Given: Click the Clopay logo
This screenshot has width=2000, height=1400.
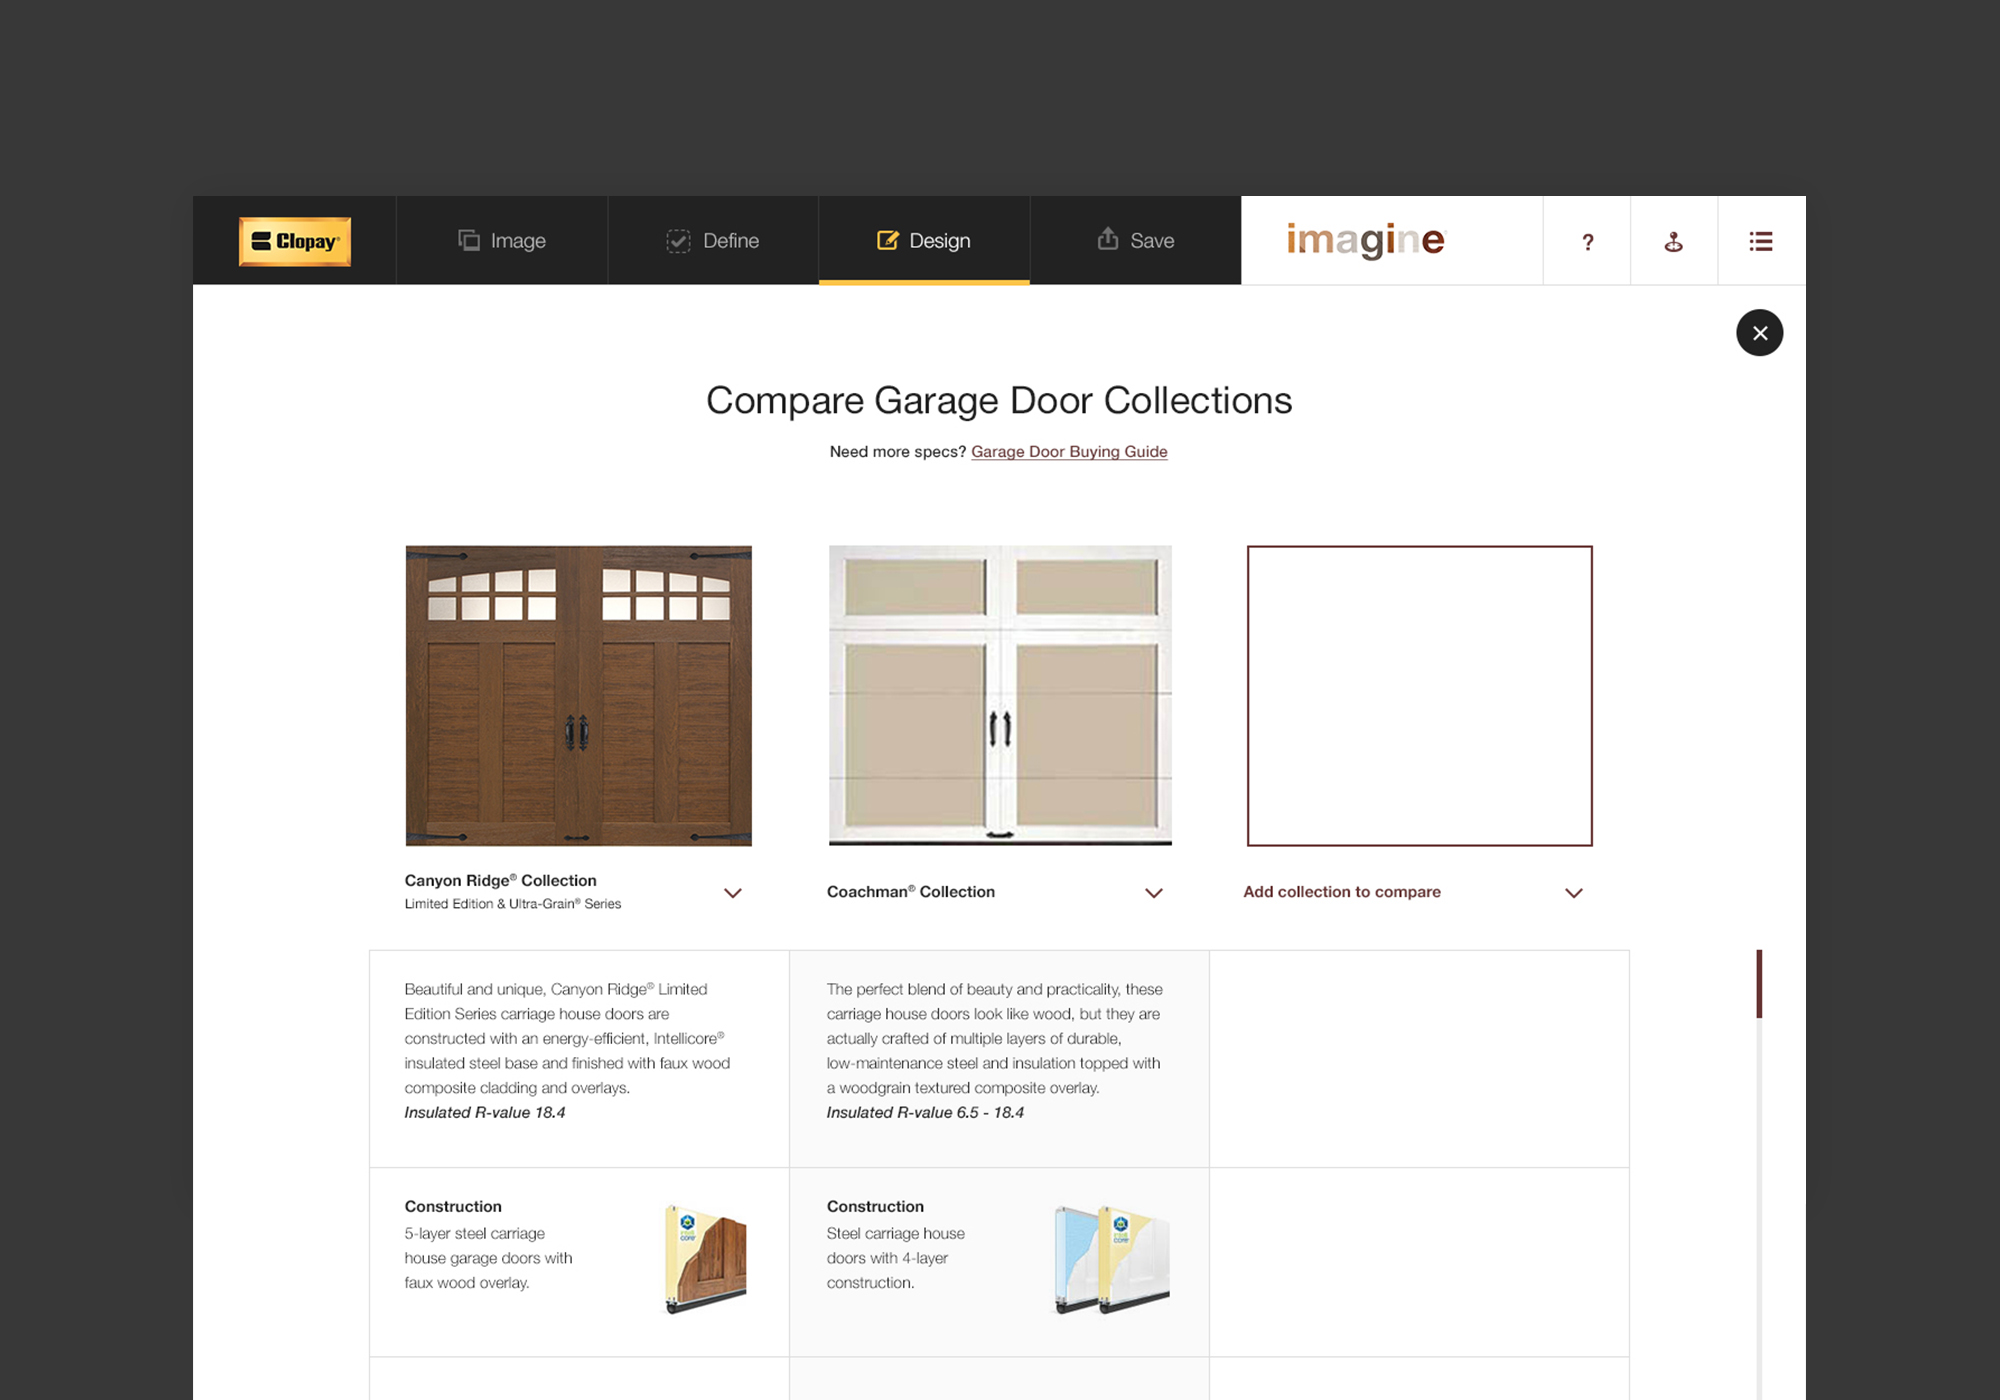Looking at the screenshot, I should coord(294,241).
